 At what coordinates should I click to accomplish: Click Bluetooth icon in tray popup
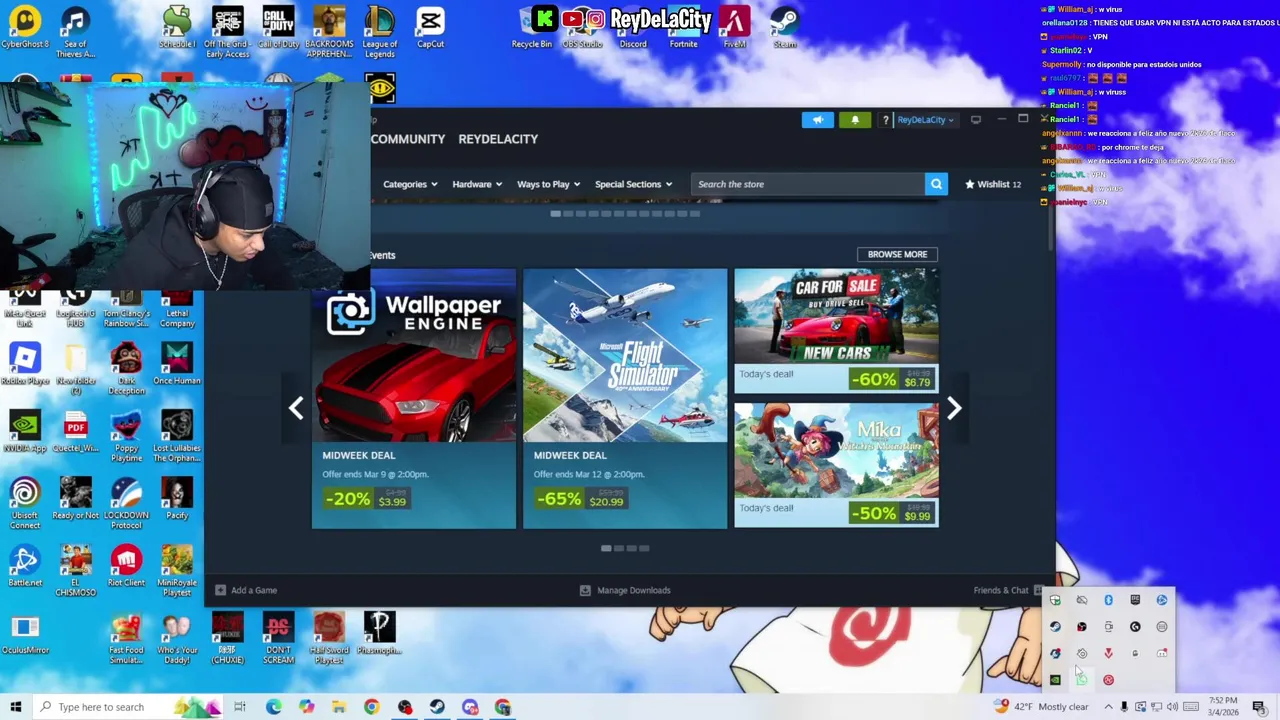pyautogui.click(x=1108, y=600)
